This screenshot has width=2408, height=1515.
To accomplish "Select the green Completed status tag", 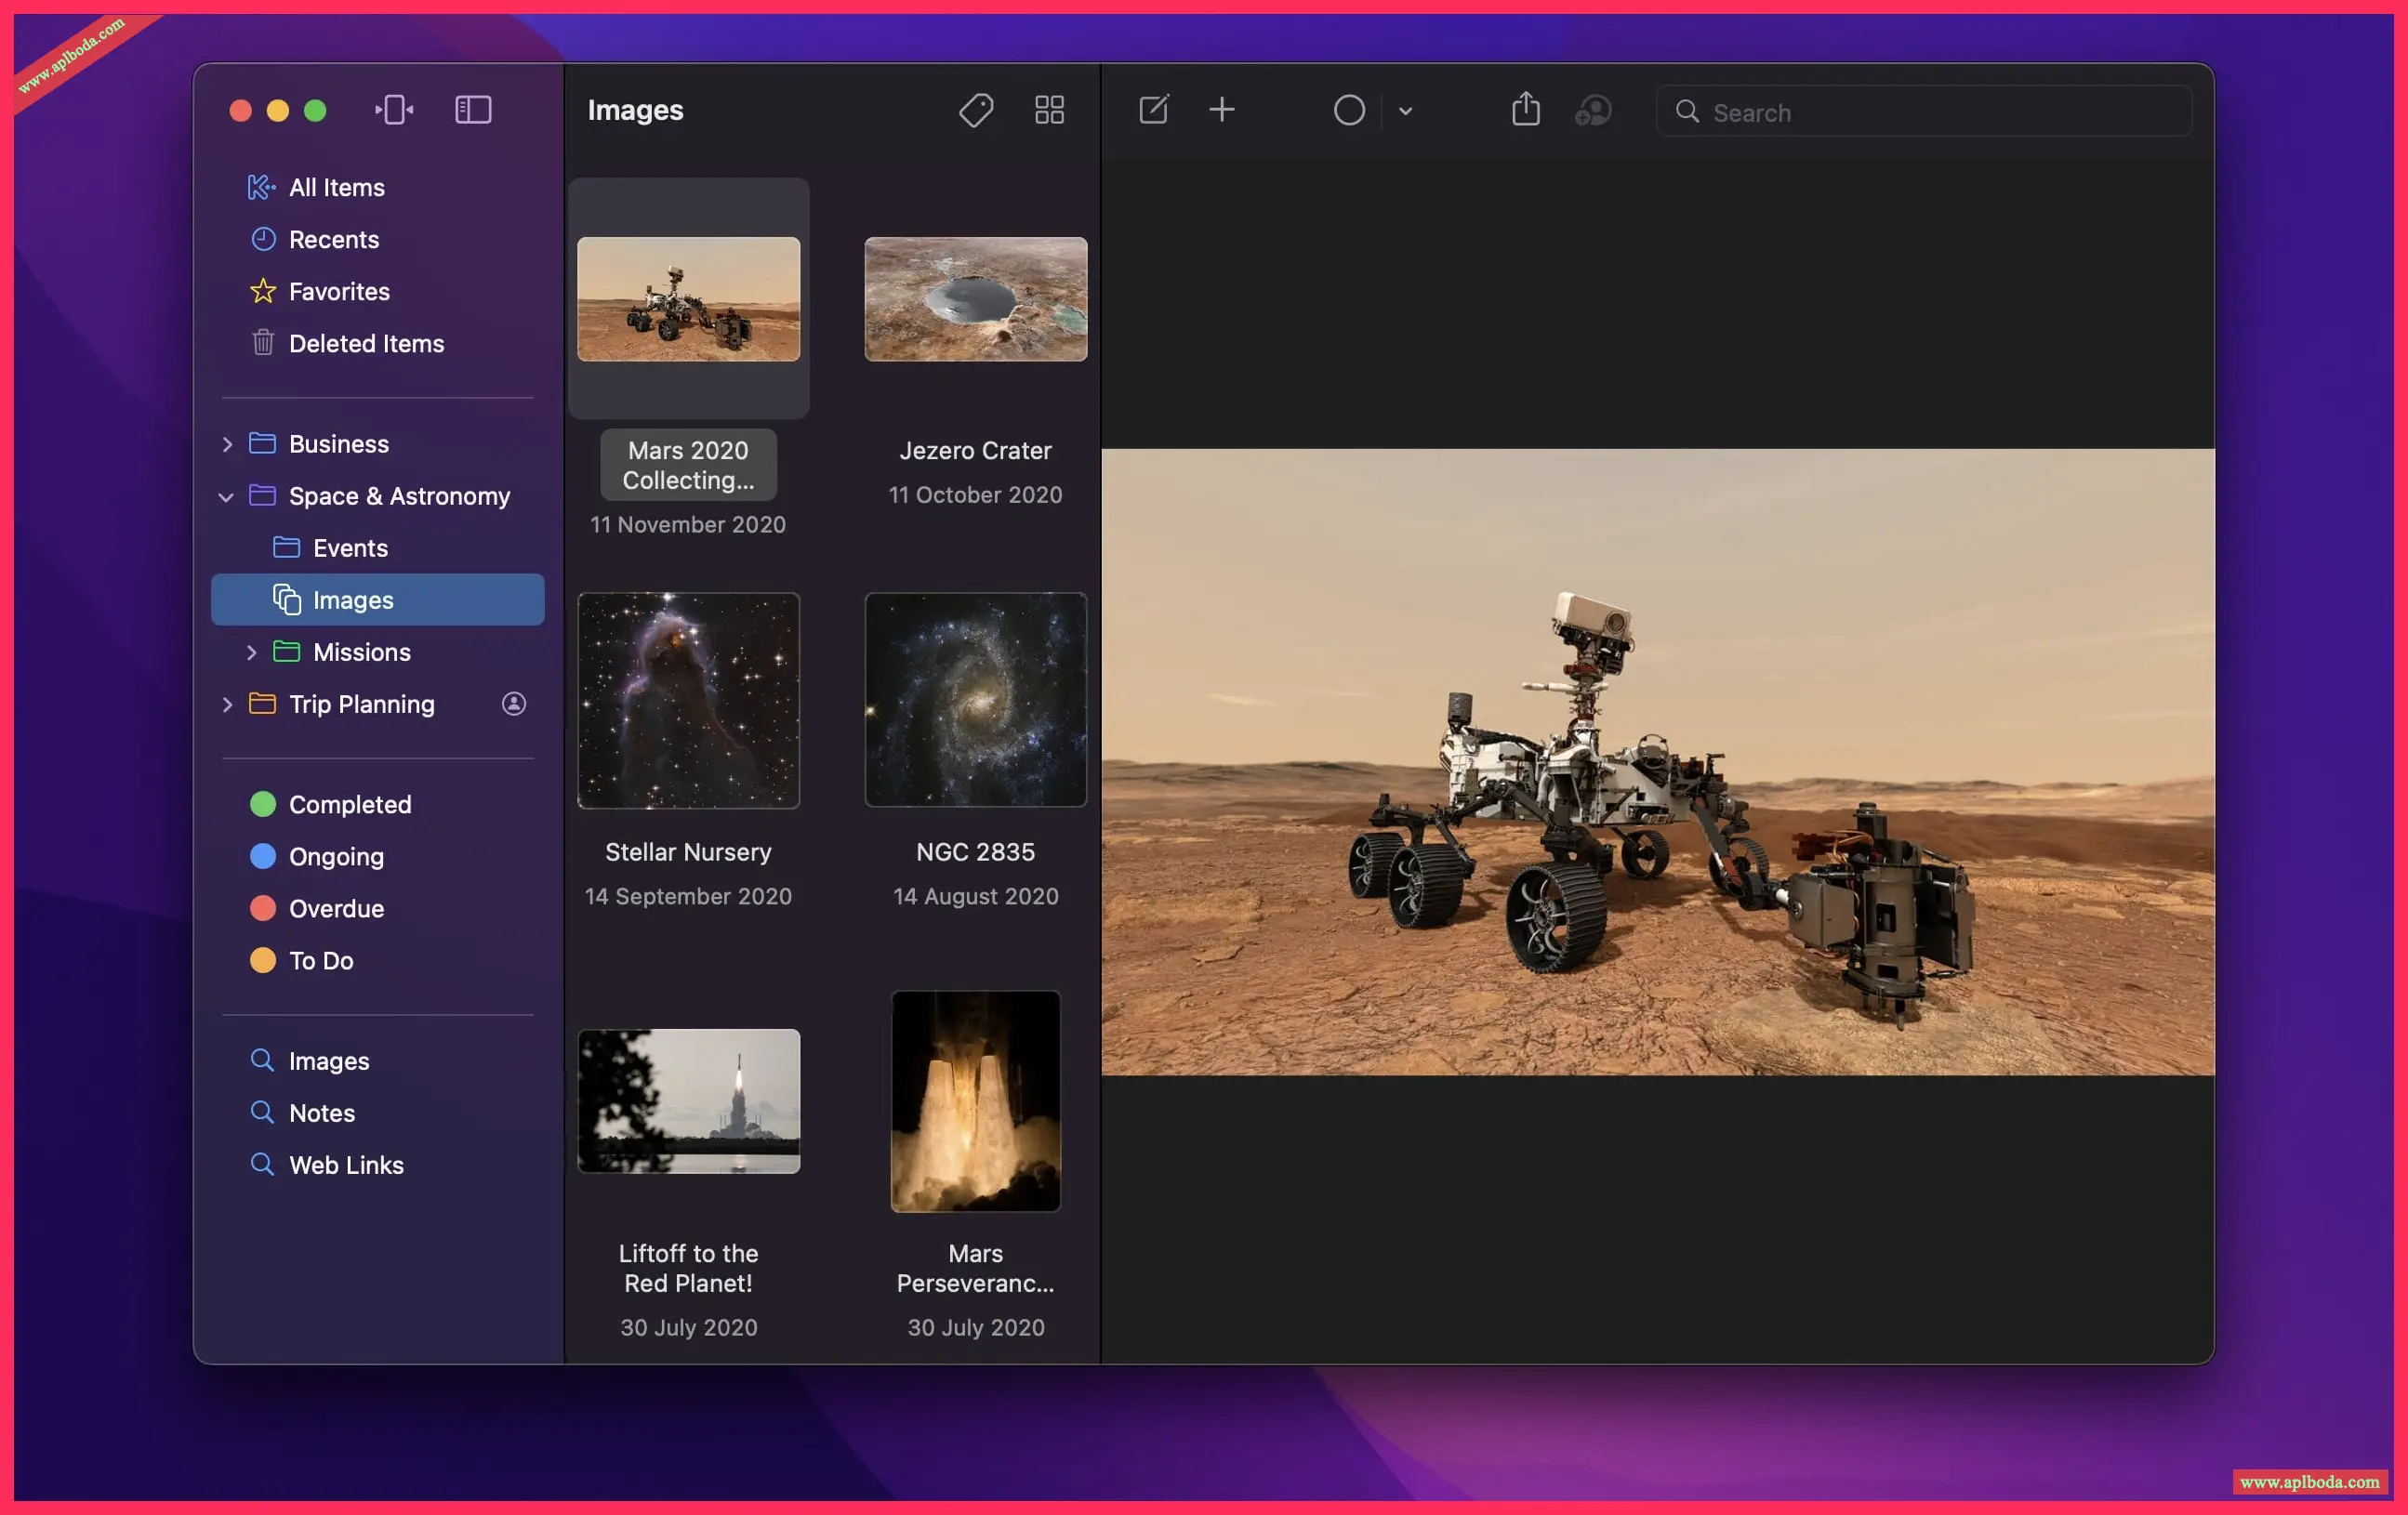I will [x=349, y=805].
